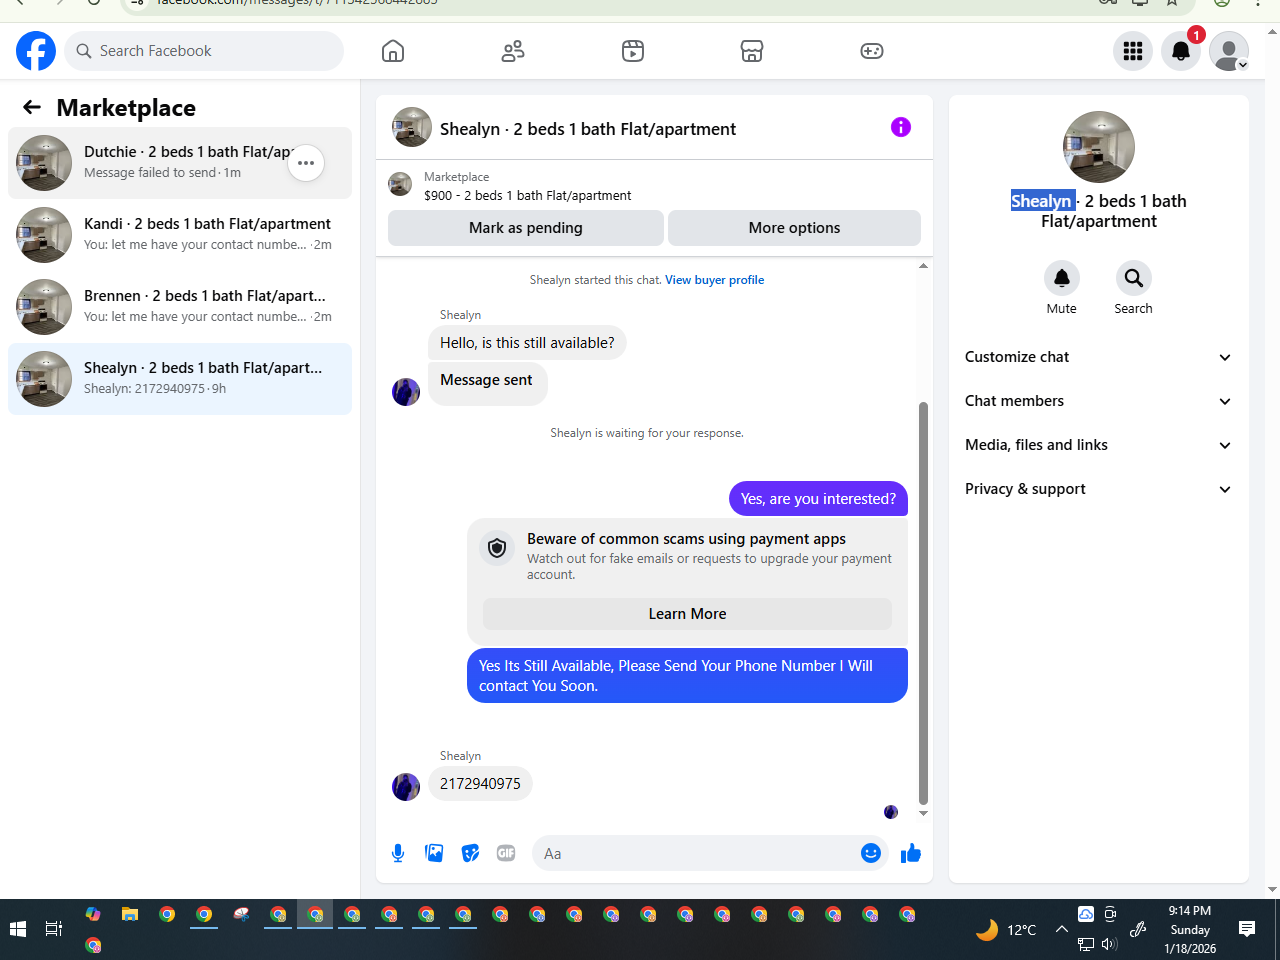Click the Shealyn profile picture in the right panel

[1099, 147]
